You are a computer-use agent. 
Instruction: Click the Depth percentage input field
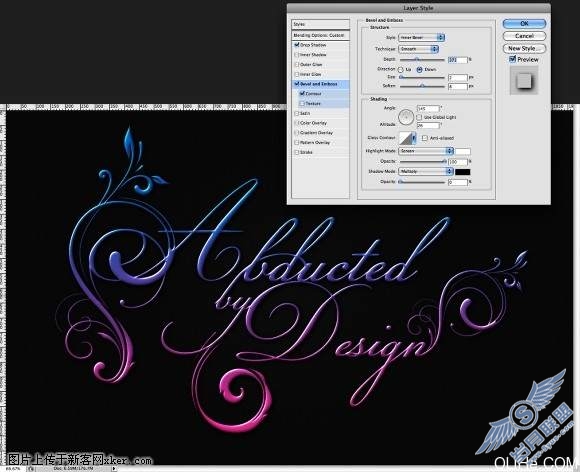[x=458, y=60]
